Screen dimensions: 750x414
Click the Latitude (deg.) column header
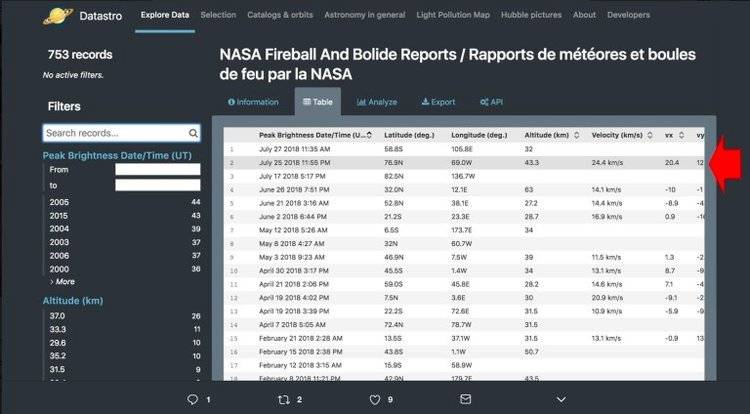pyautogui.click(x=409, y=135)
